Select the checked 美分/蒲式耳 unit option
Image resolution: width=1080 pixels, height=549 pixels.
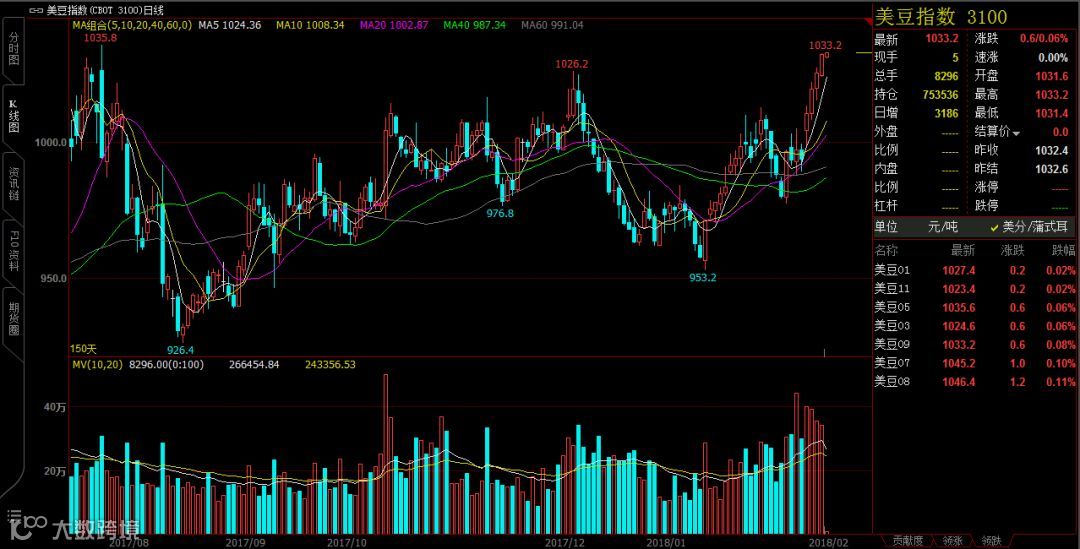pyautogui.click(x=1028, y=227)
